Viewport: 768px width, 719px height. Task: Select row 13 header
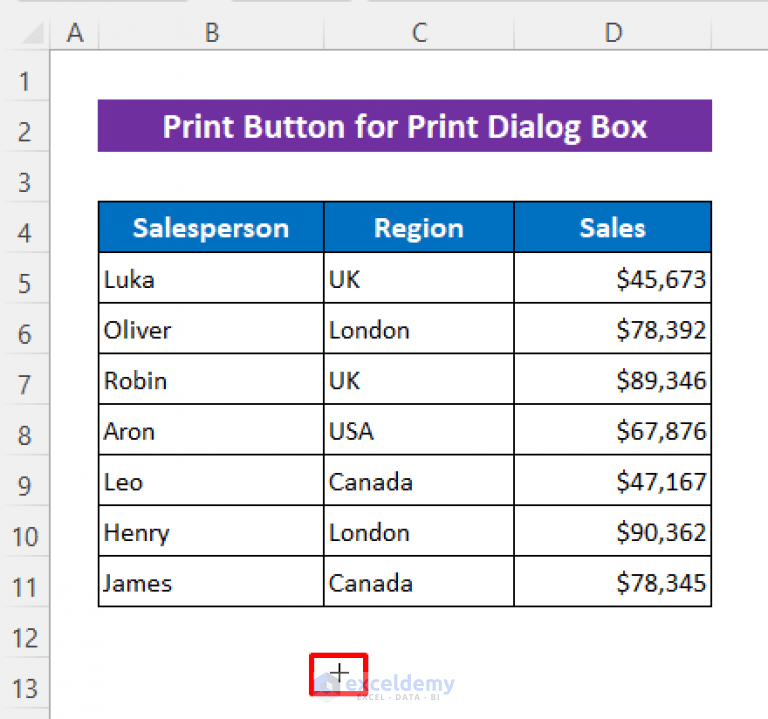click(24, 683)
